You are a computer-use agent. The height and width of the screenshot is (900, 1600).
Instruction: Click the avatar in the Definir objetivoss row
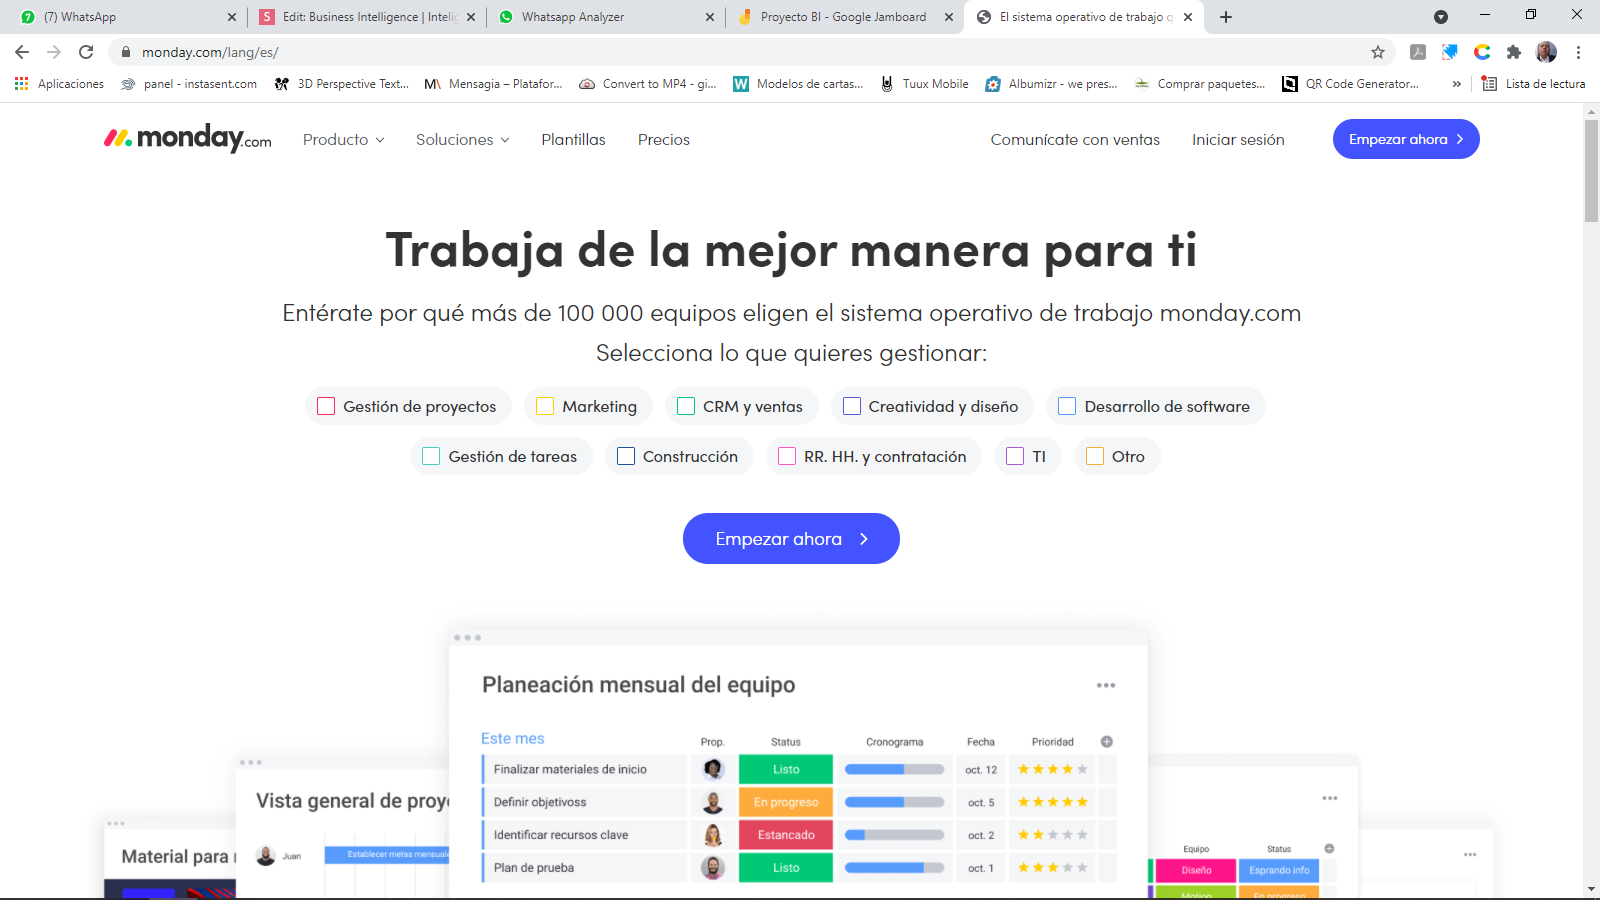coord(713,802)
